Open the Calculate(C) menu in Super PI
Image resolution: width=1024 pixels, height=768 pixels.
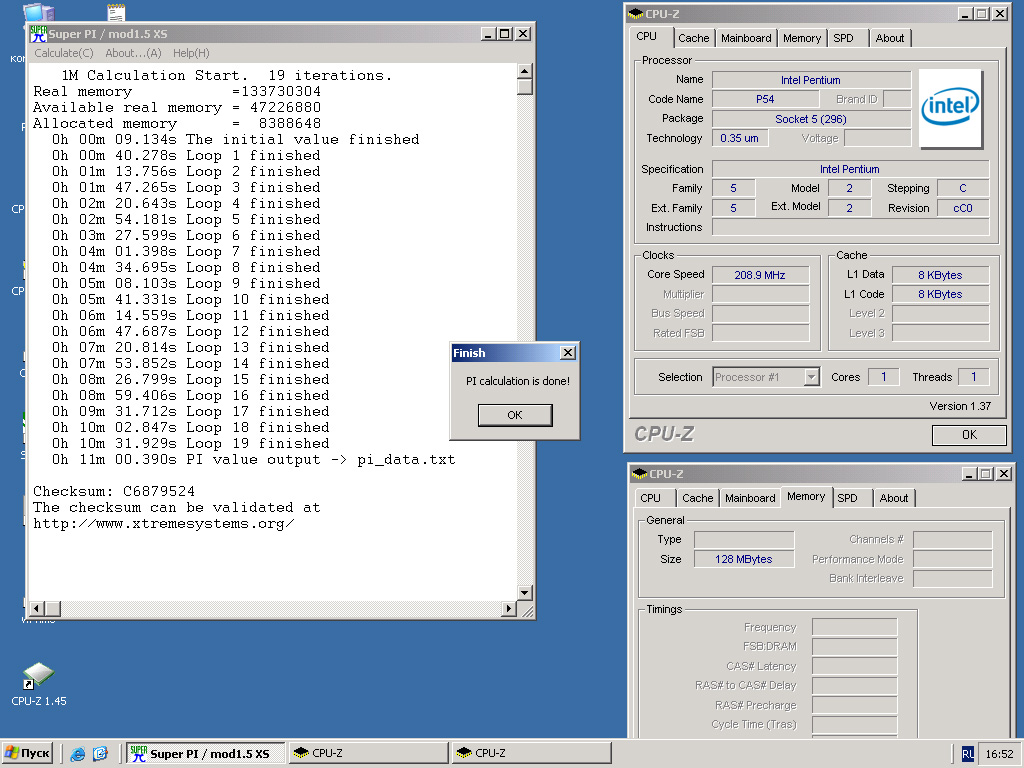[x=64, y=54]
